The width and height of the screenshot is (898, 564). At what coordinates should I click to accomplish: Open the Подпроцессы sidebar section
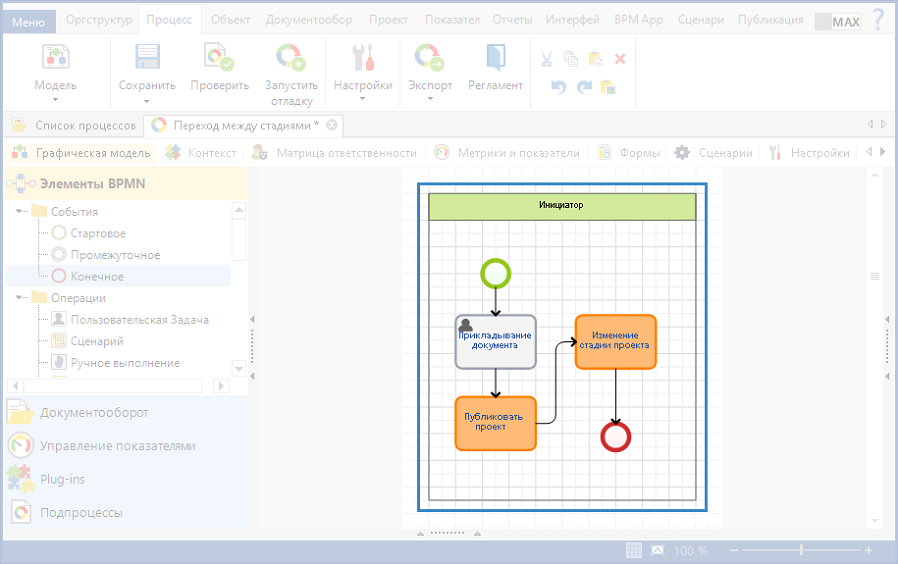coord(126,512)
